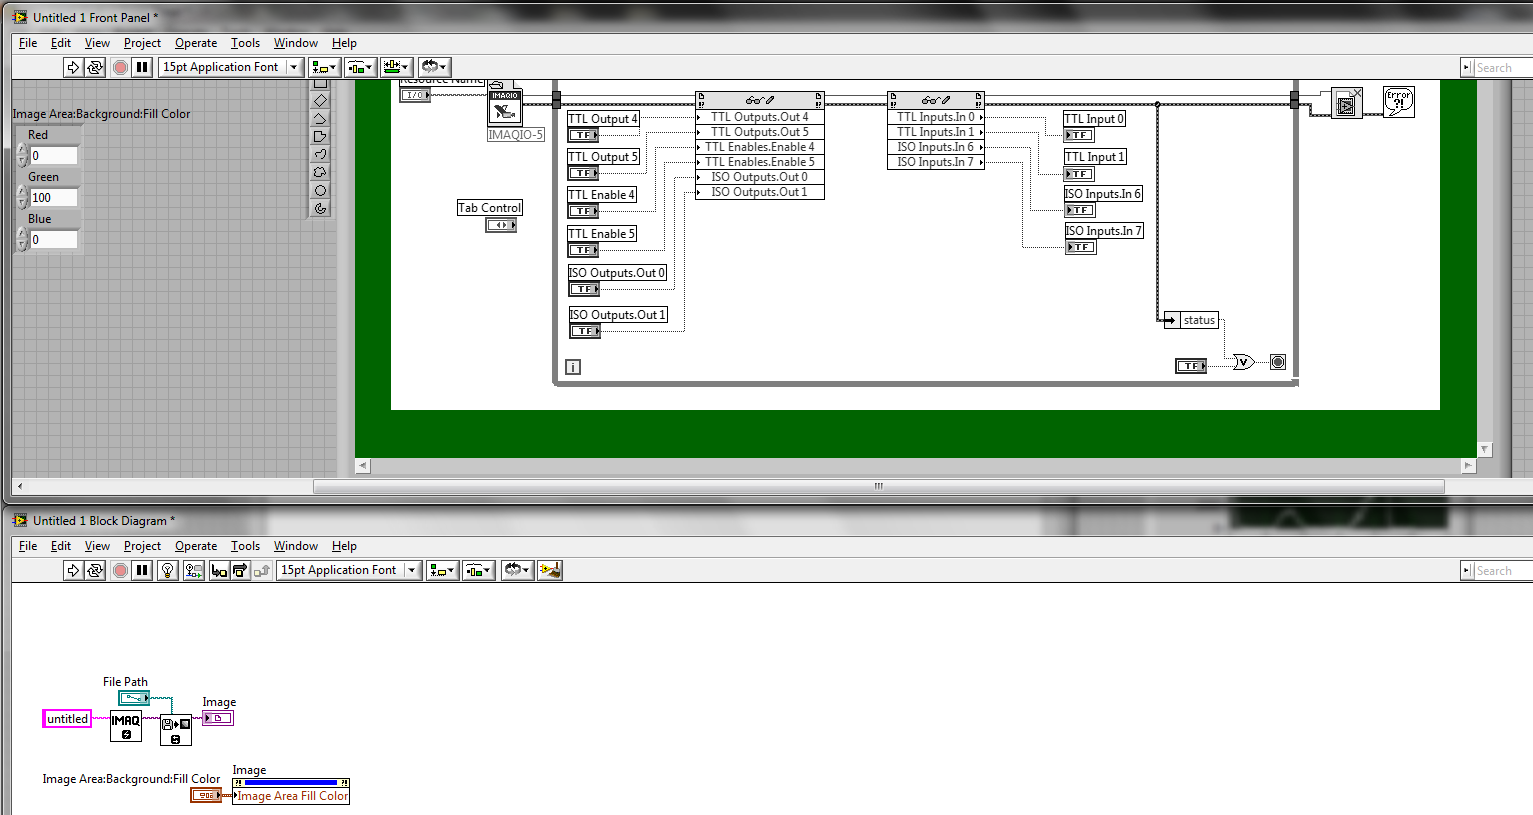This screenshot has height=815, width=1533.
Task: Toggle Run Continuously in the Front Panel toolbar
Action: (x=95, y=67)
